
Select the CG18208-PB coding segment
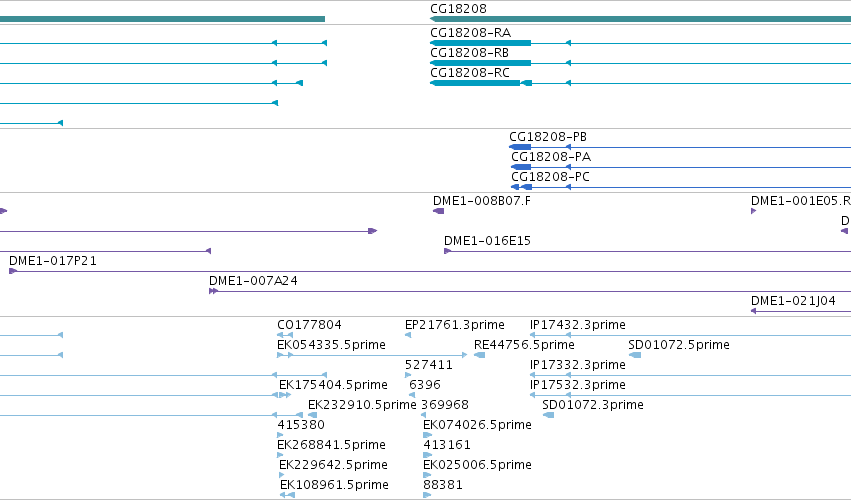click(x=520, y=147)
